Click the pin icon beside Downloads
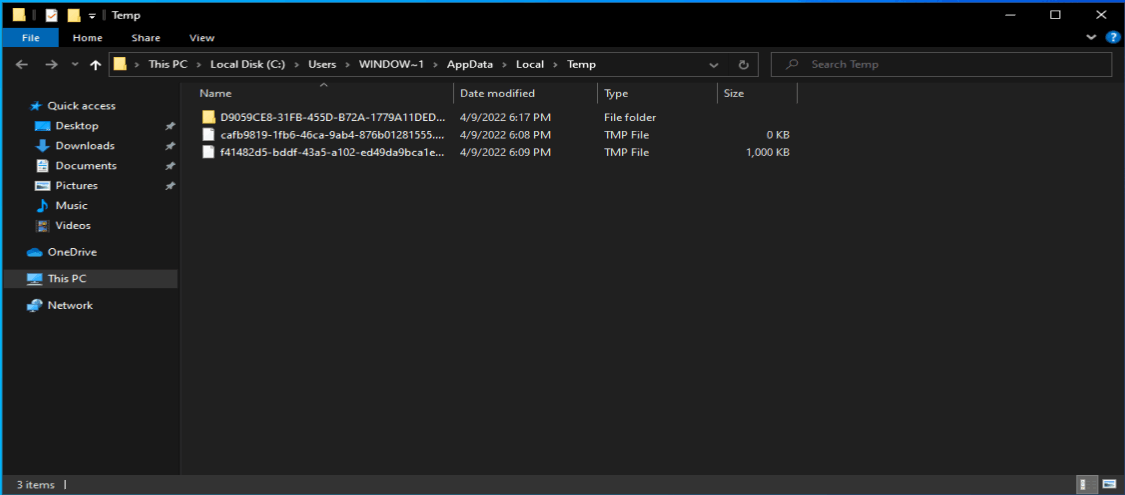This screenshot has height=495, width=1125. point(169,146)
